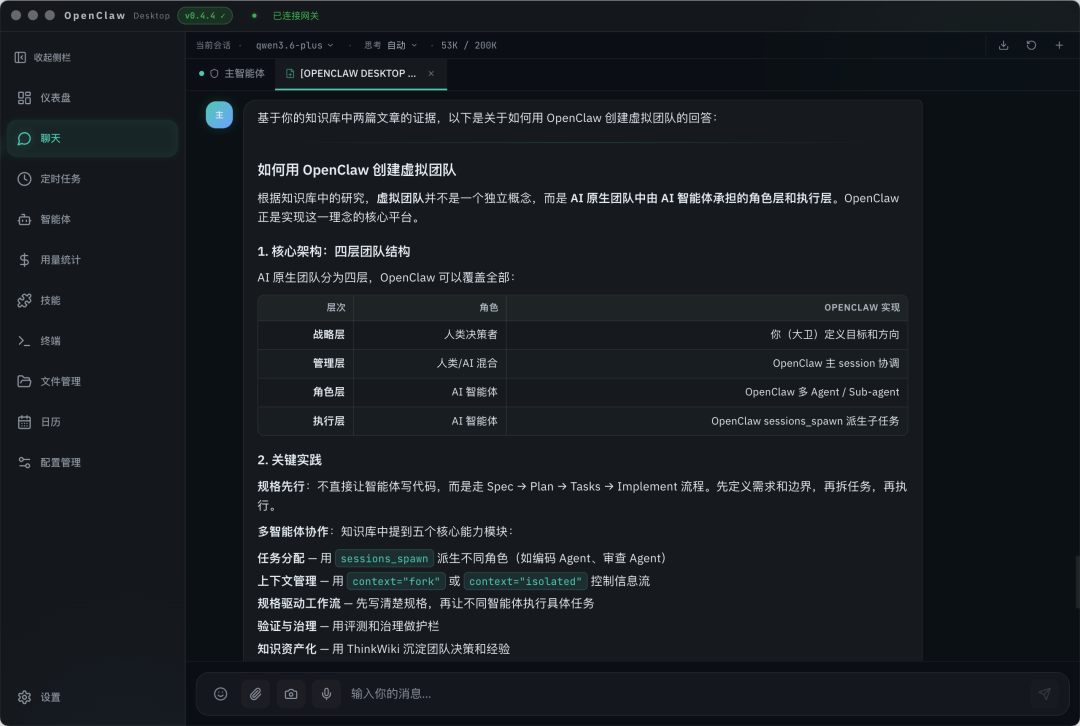The width and height of the screenshot is (1080, 726).
Task: Open 定时任务 scheduled tasks
Action: point(92,179)
